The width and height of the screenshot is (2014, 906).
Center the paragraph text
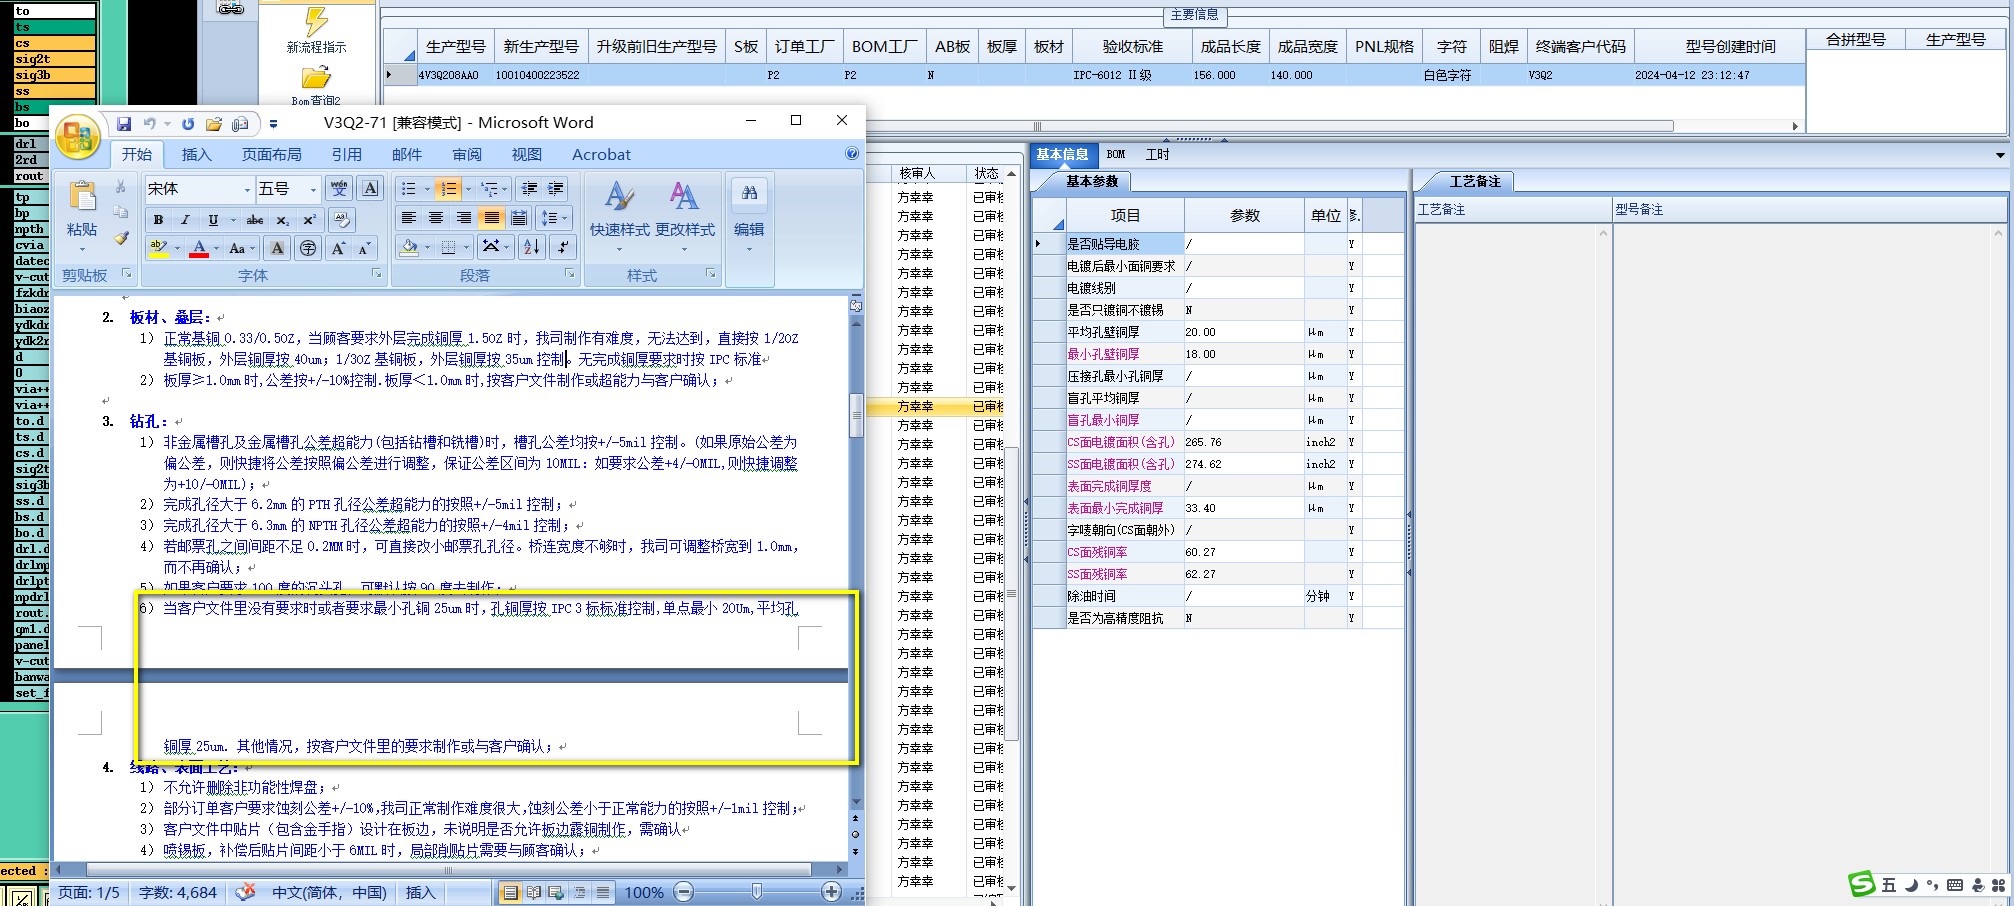click(x=436, y=218)
